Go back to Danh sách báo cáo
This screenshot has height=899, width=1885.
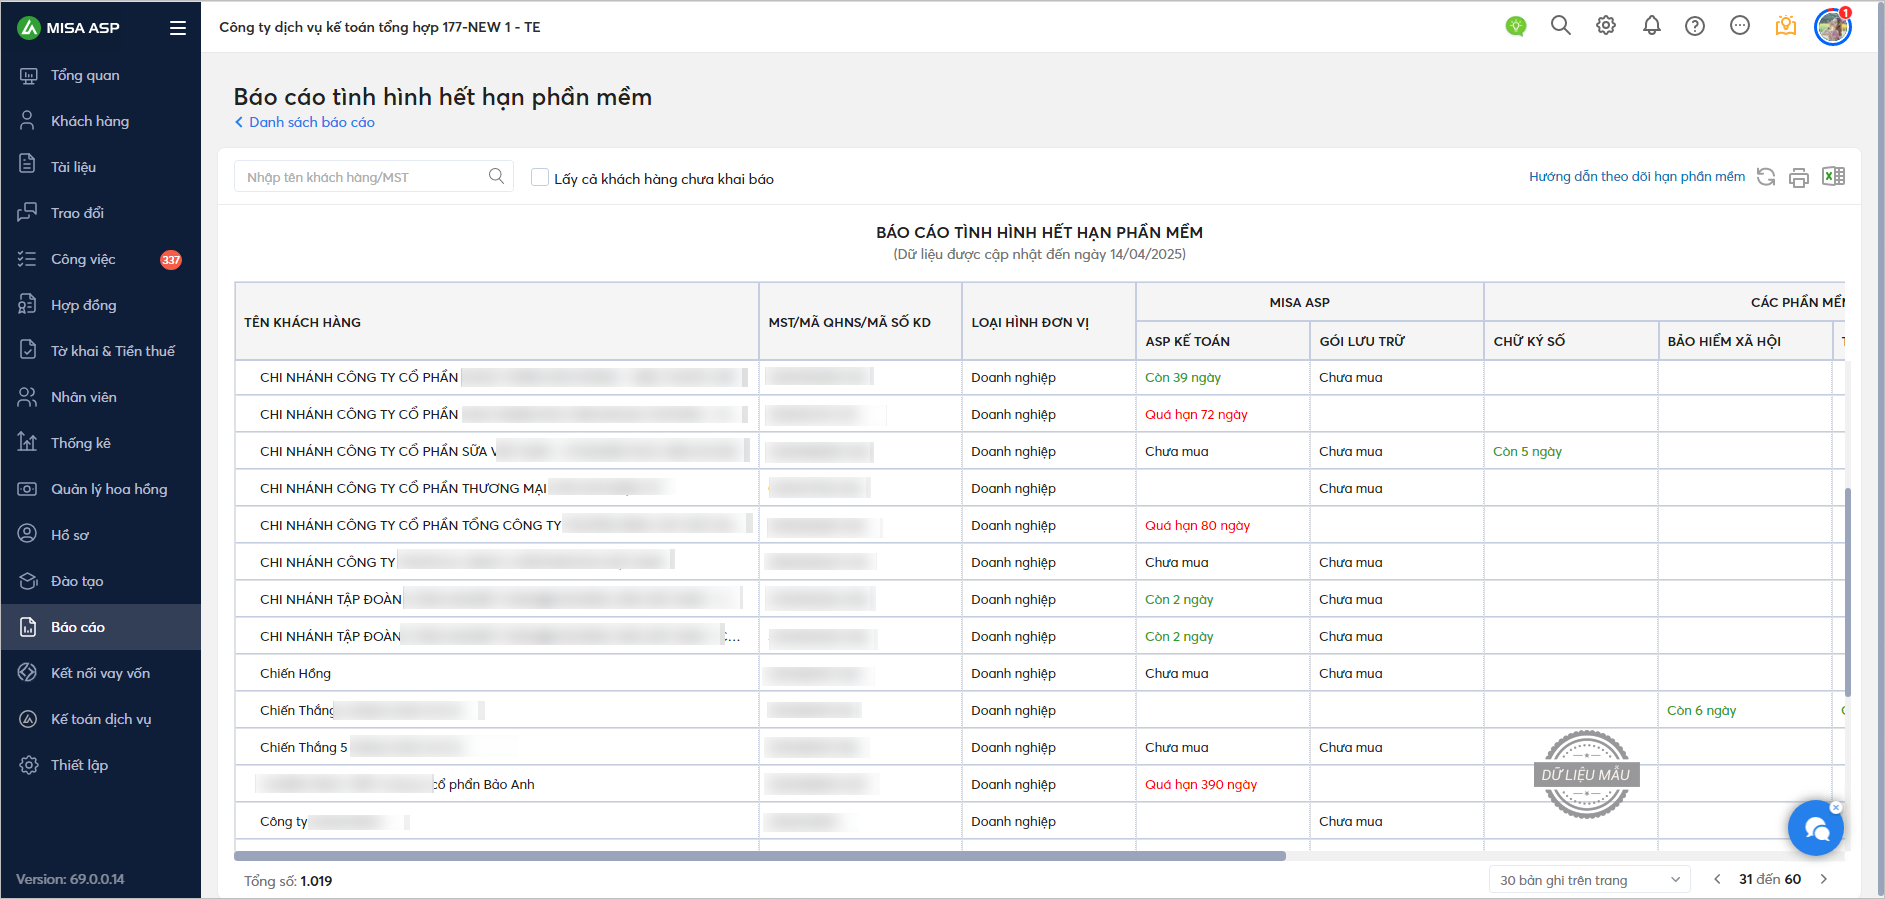click(305, 122)
